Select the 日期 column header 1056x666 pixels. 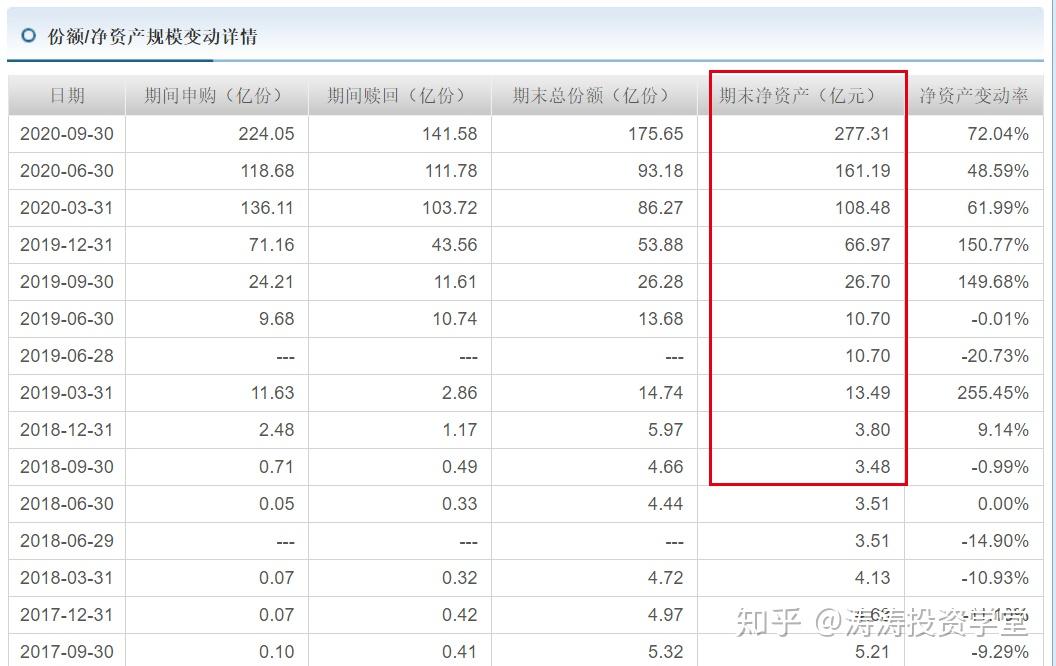pyautogui.click(x=64, y=95)
